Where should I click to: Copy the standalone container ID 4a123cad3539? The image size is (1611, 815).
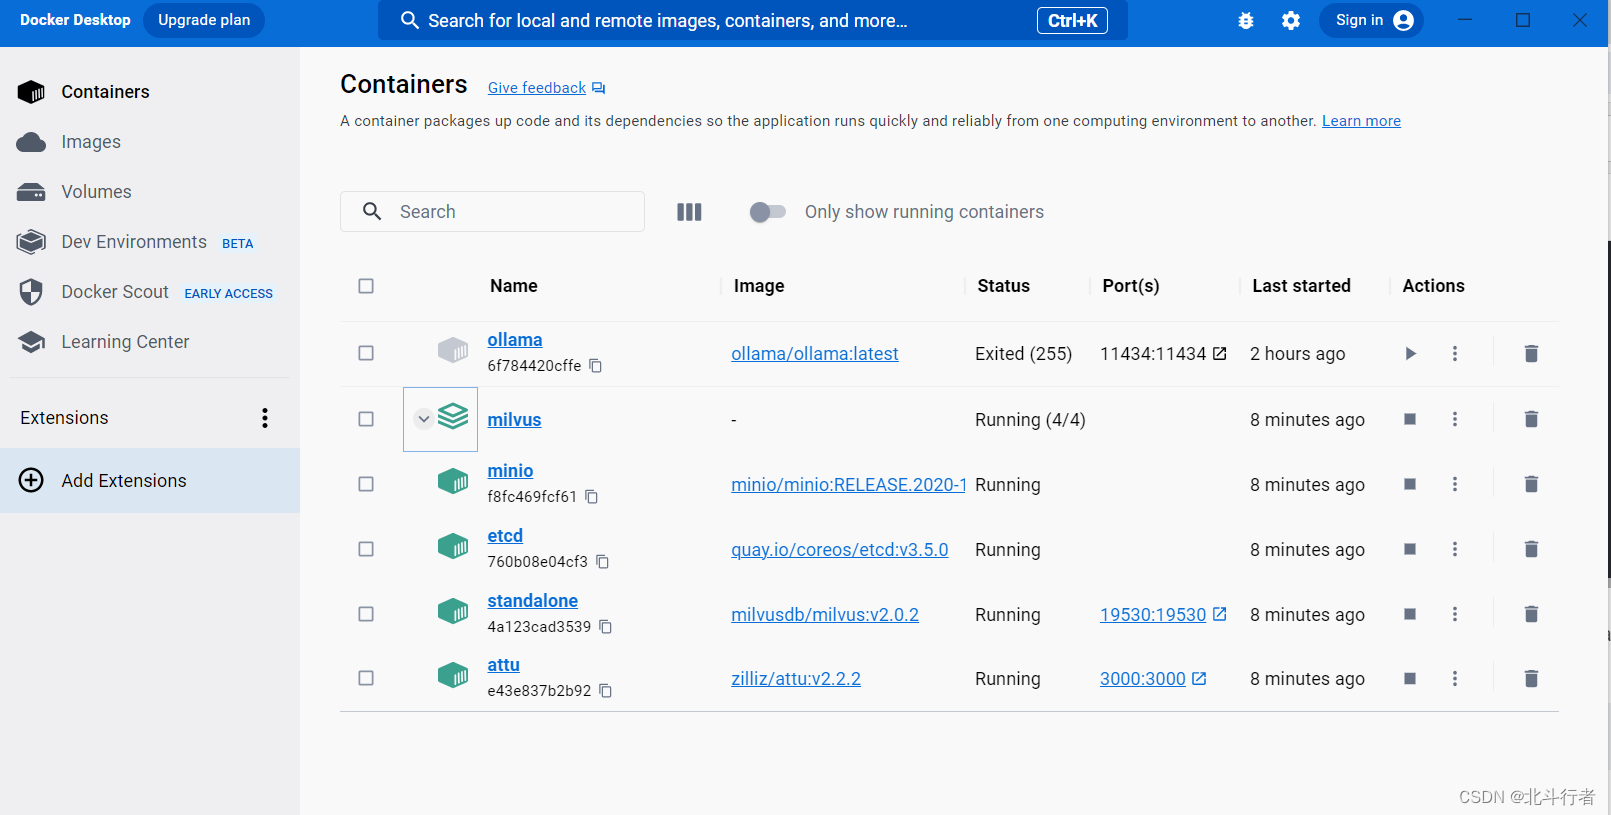(605, 627)
